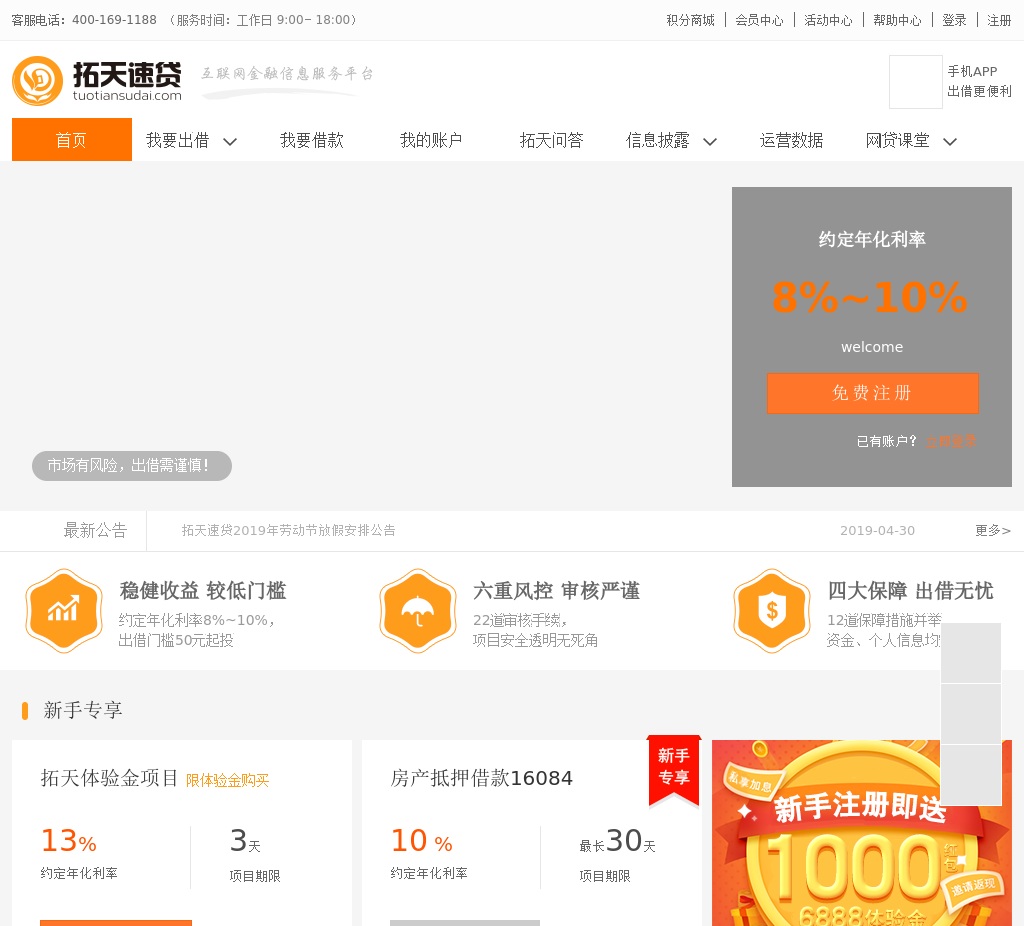Click the 拓天速贷 logo icon

[x=38, y=81]
